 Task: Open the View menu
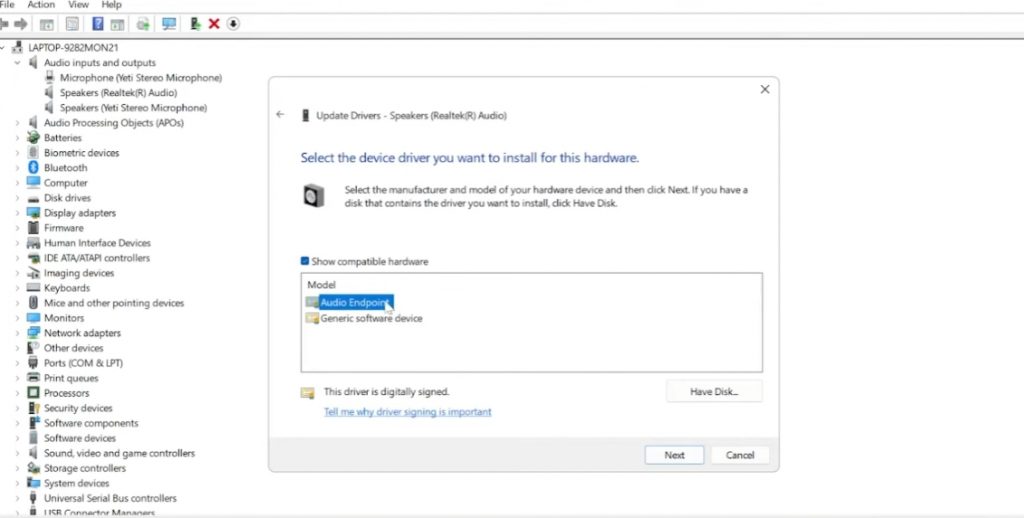coord(78,5)
